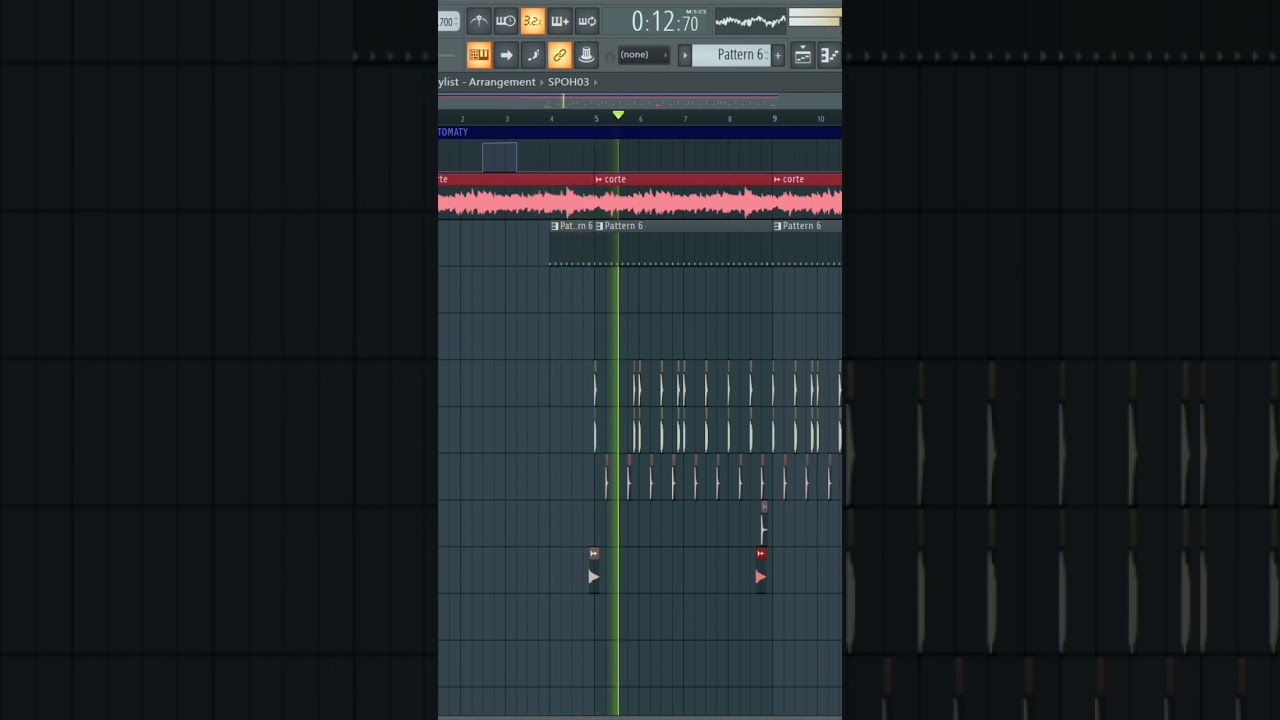The image size is (1280, 720).
Task: Toggle auto scrolling arrow button
Action: [x=506, y=55]
